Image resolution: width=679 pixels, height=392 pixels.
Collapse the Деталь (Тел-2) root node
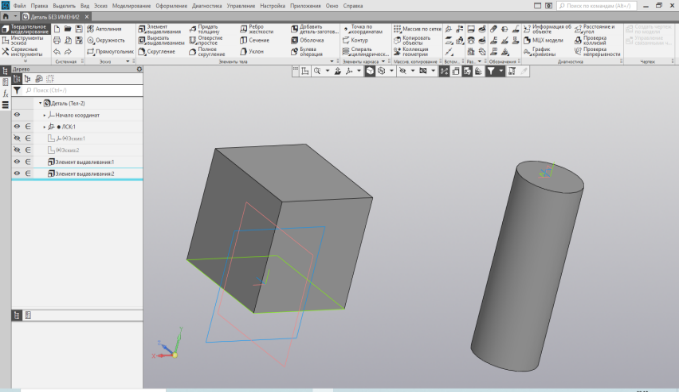click(x=40, y=103)
